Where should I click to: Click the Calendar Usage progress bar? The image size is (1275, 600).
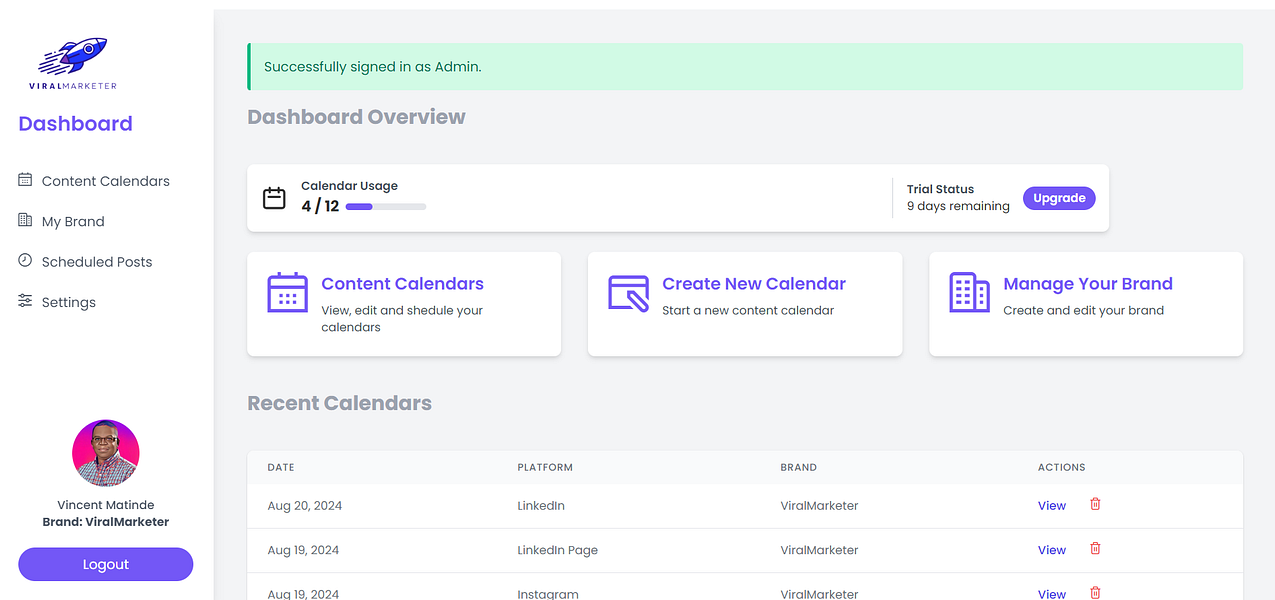[386, 207]
